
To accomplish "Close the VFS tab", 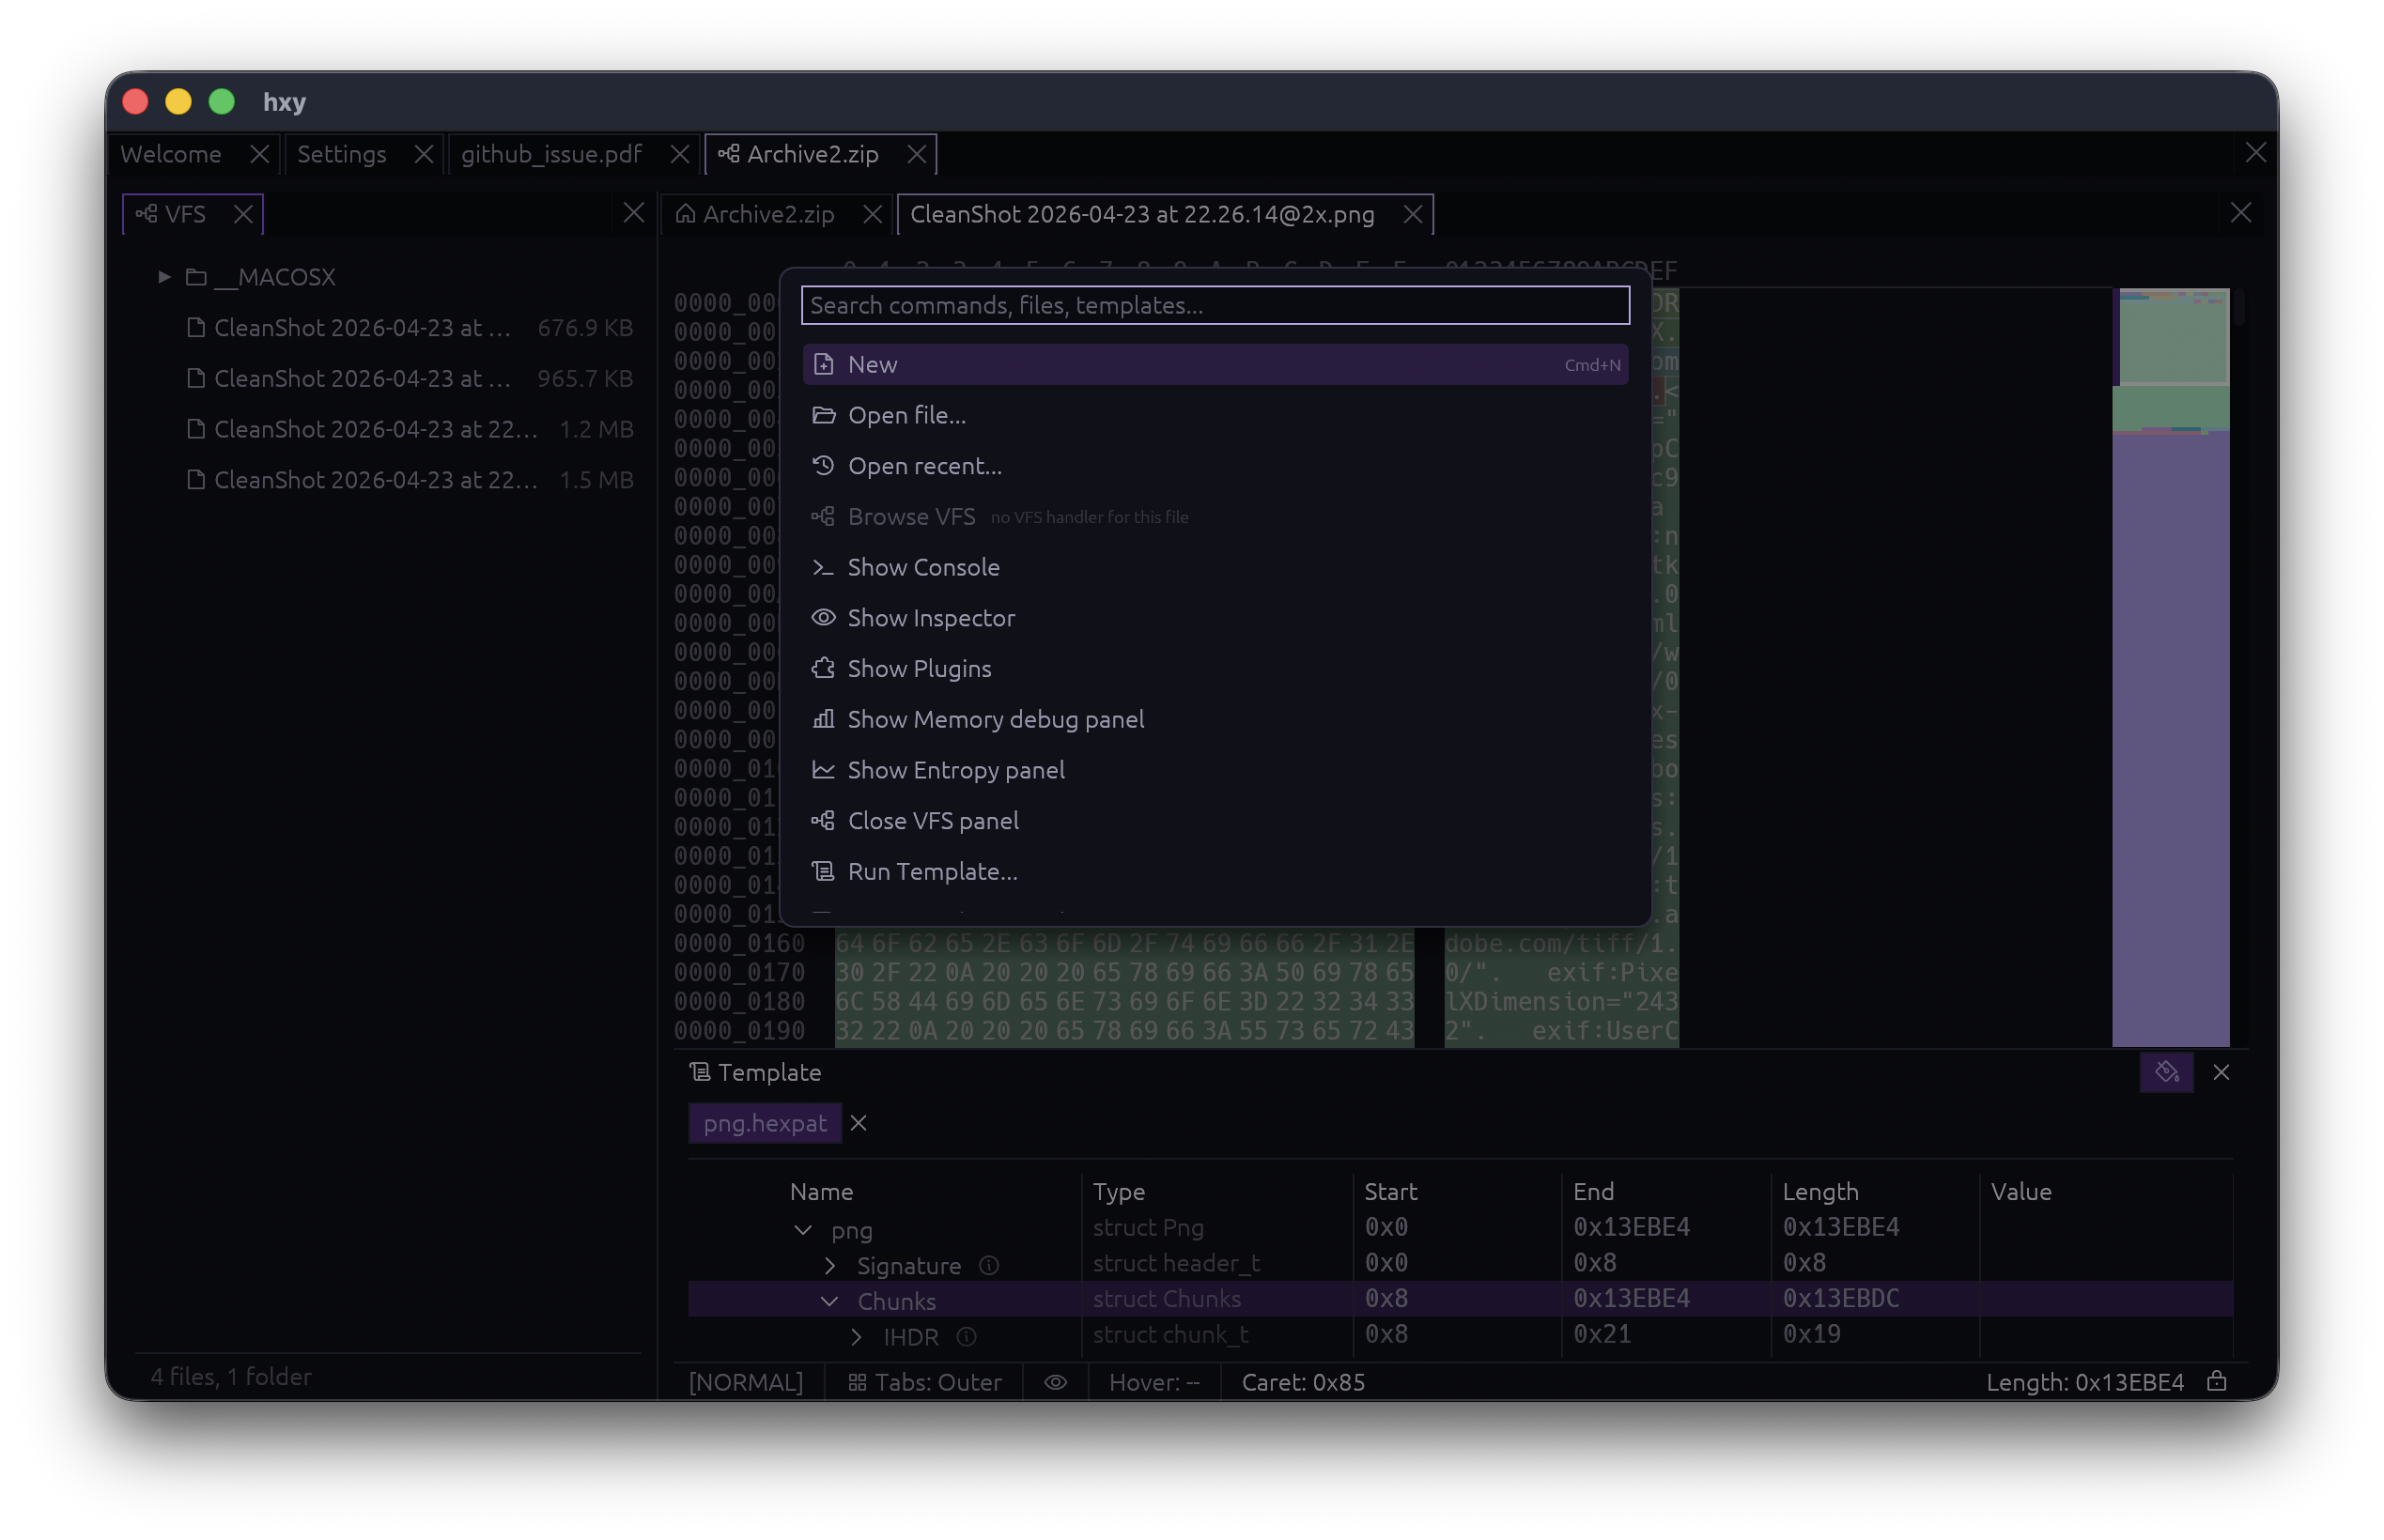I will click(243, 214).
